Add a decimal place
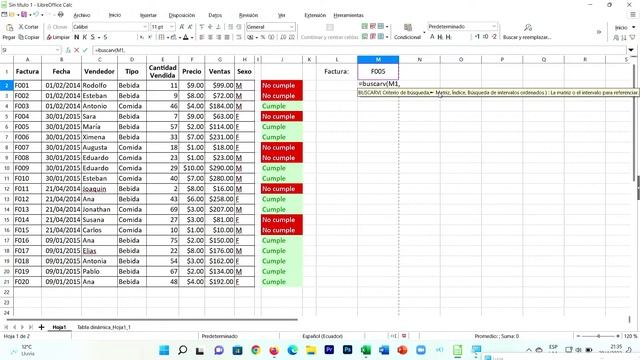 coord(283,37)
